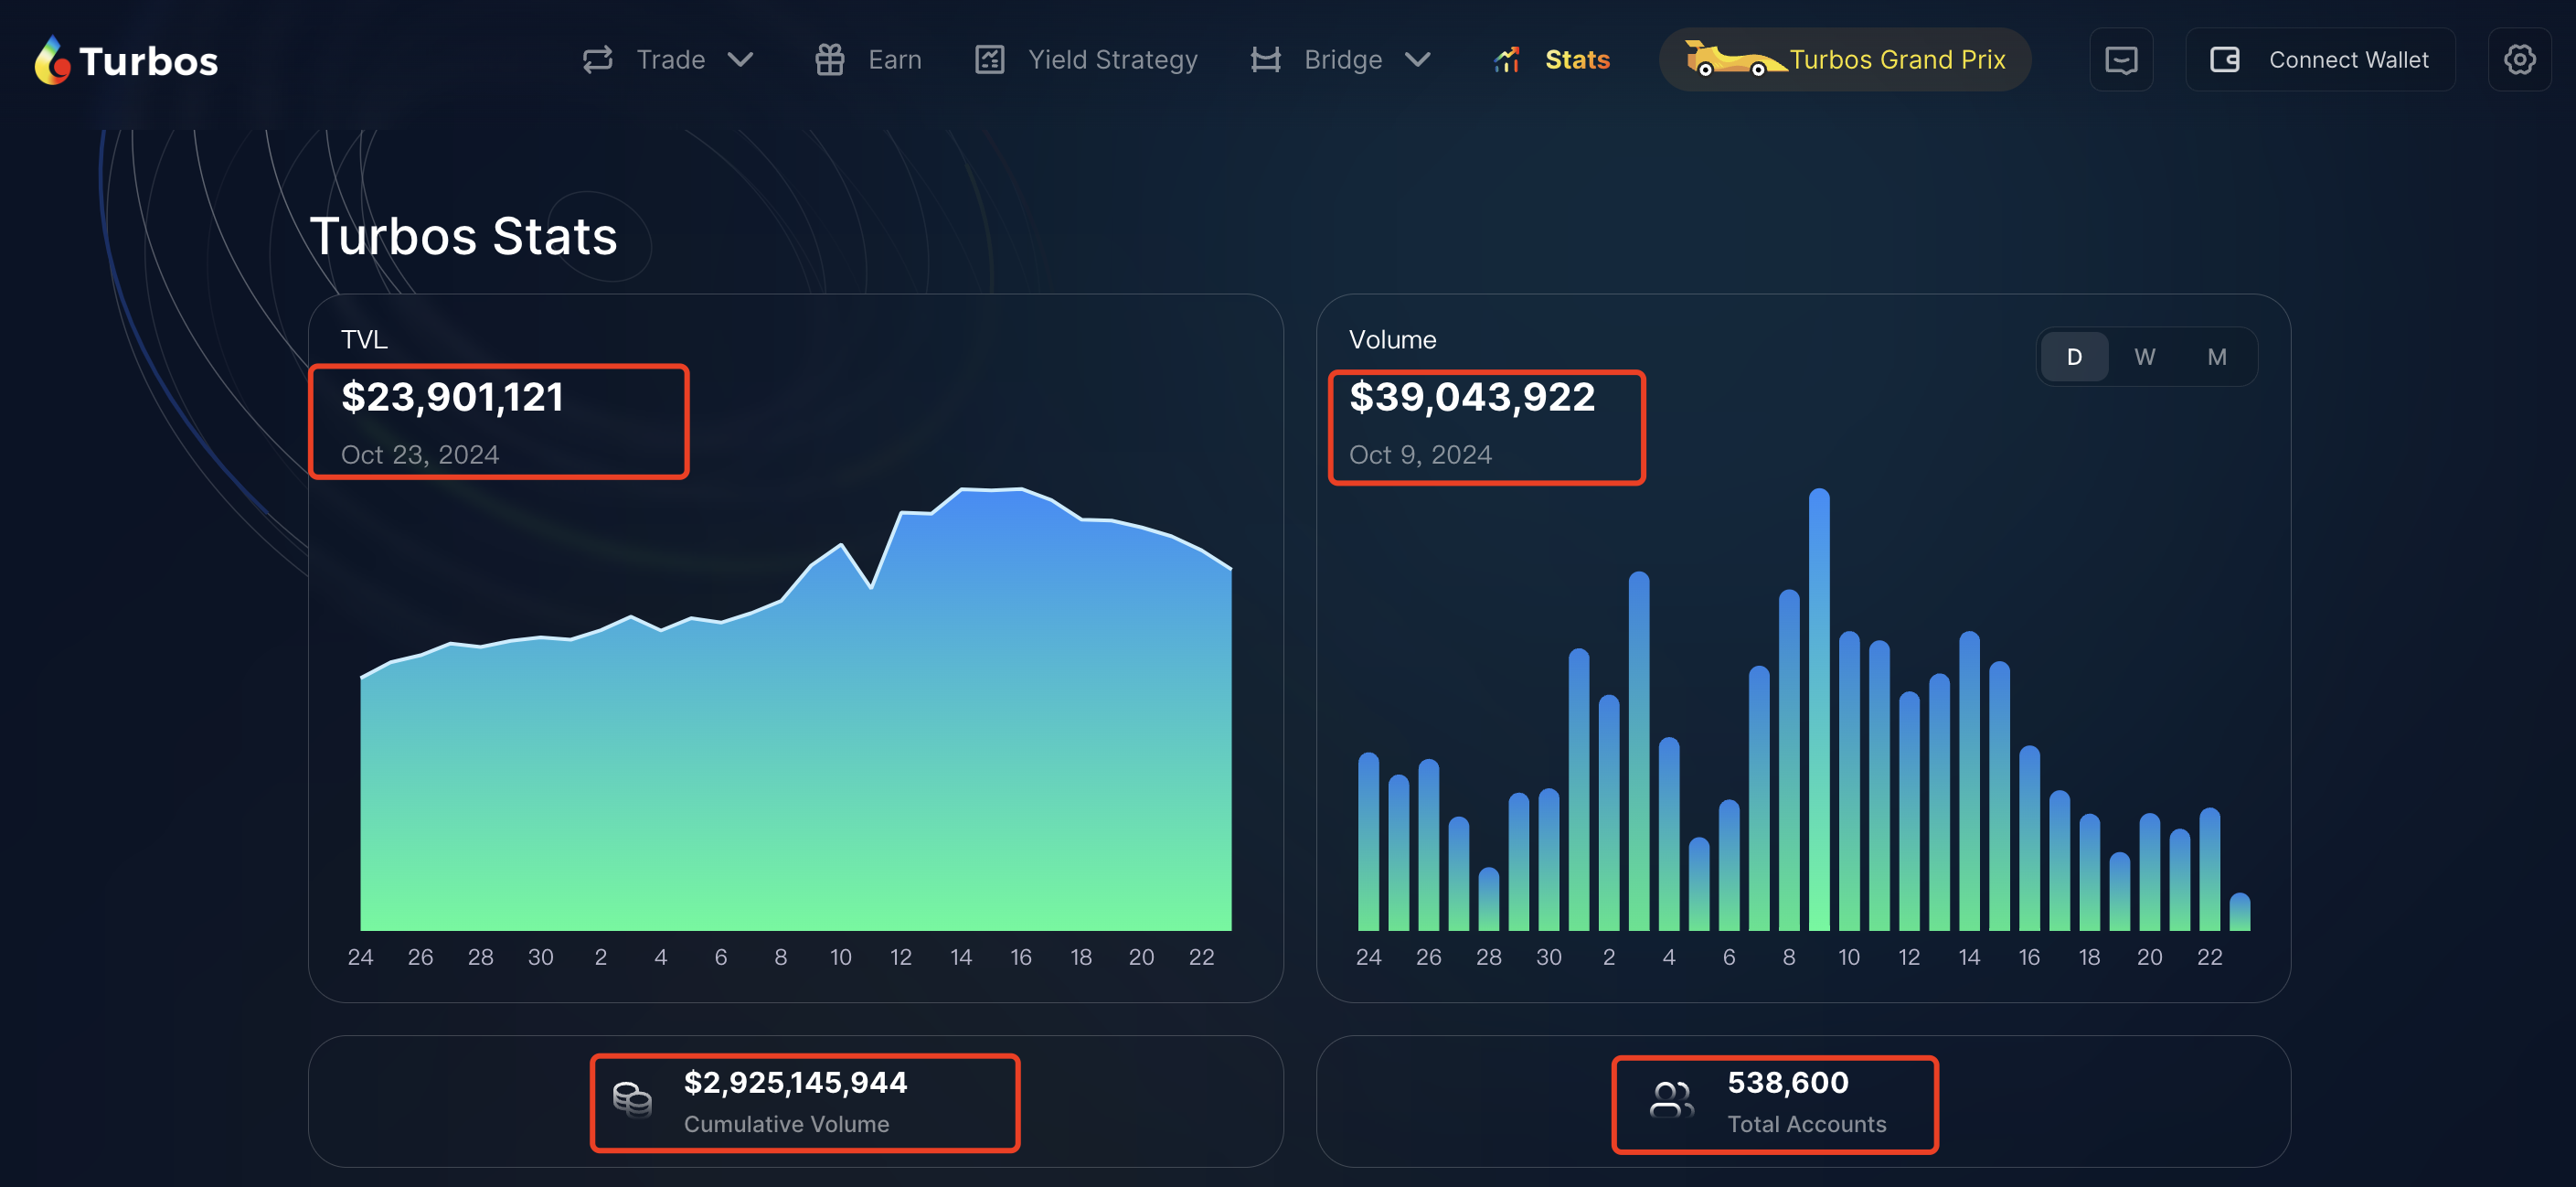Expand the Bridge dropdown chevron
The height and width of the screenshot is (1187, 2576).
tap(1417, 60)
